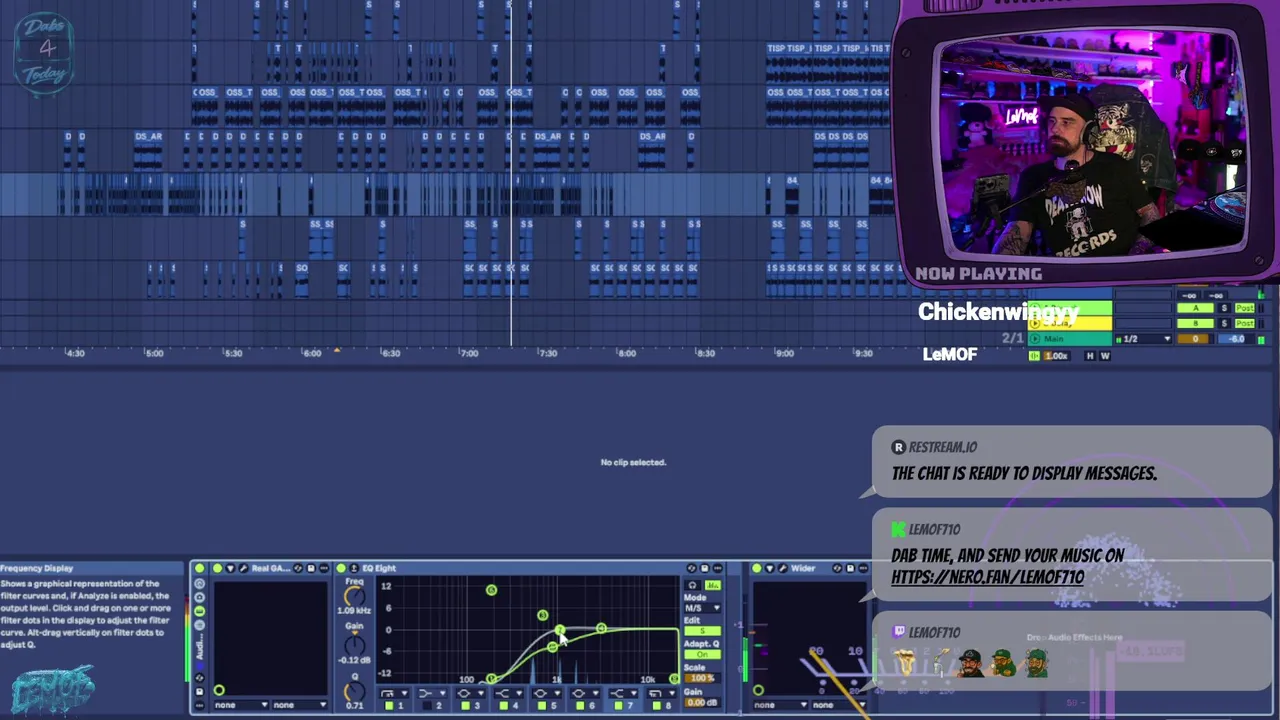Select filter dot 6 in EQ display

tap(491, 590)
